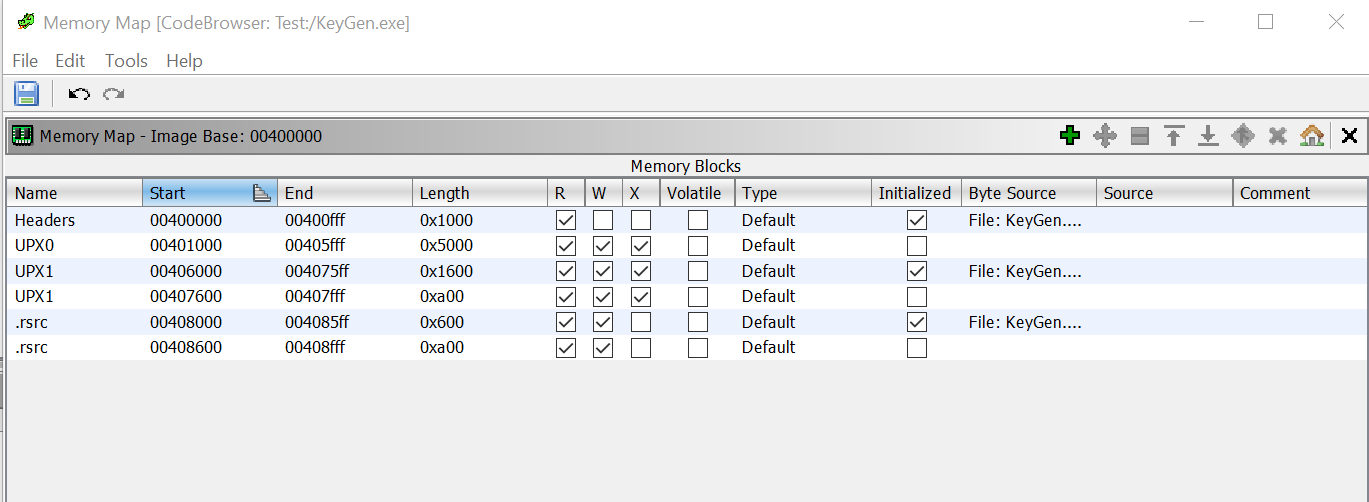Click the Expand Block Down icon
The width and height of the screenshot is (1369, 502).
coord(1208,136)
